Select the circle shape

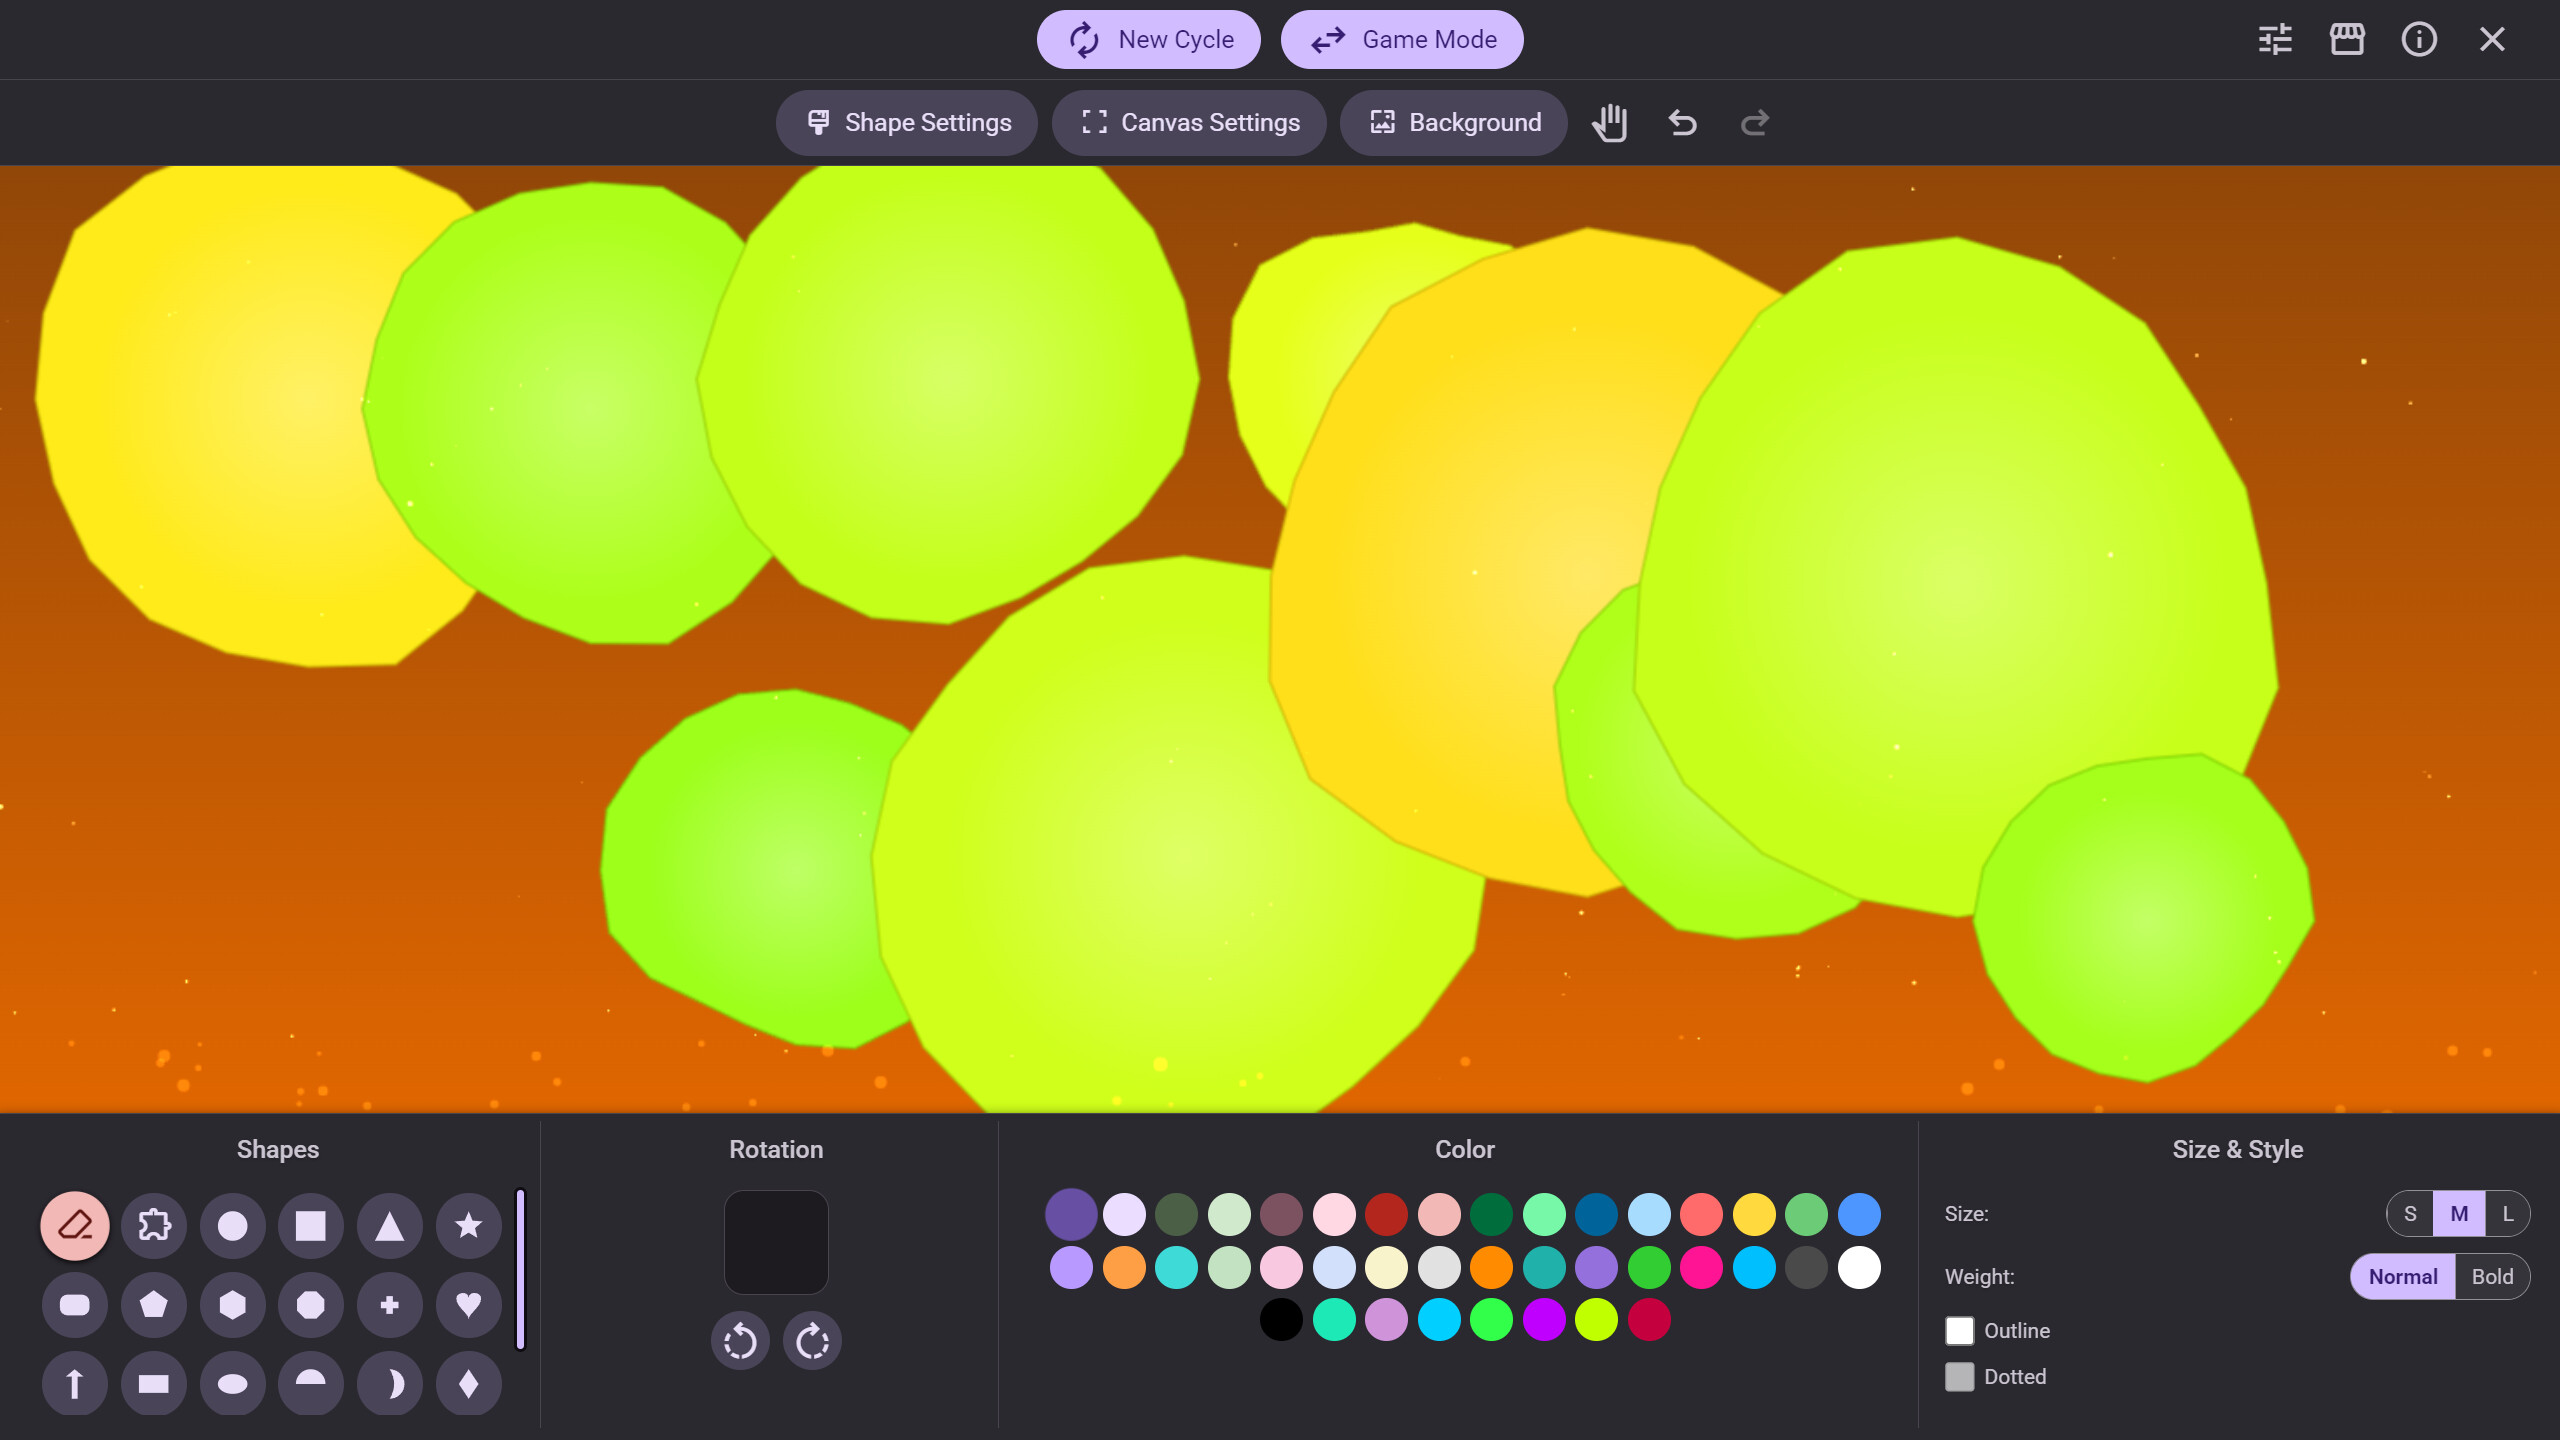tap(232, 1225)
